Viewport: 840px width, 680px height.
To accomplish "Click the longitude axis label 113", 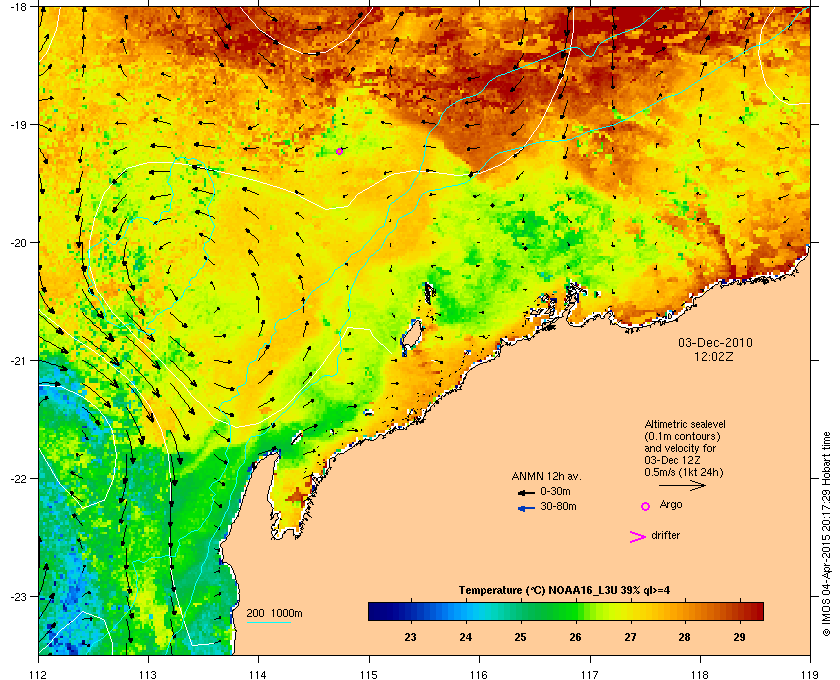I will click(148, 674).
